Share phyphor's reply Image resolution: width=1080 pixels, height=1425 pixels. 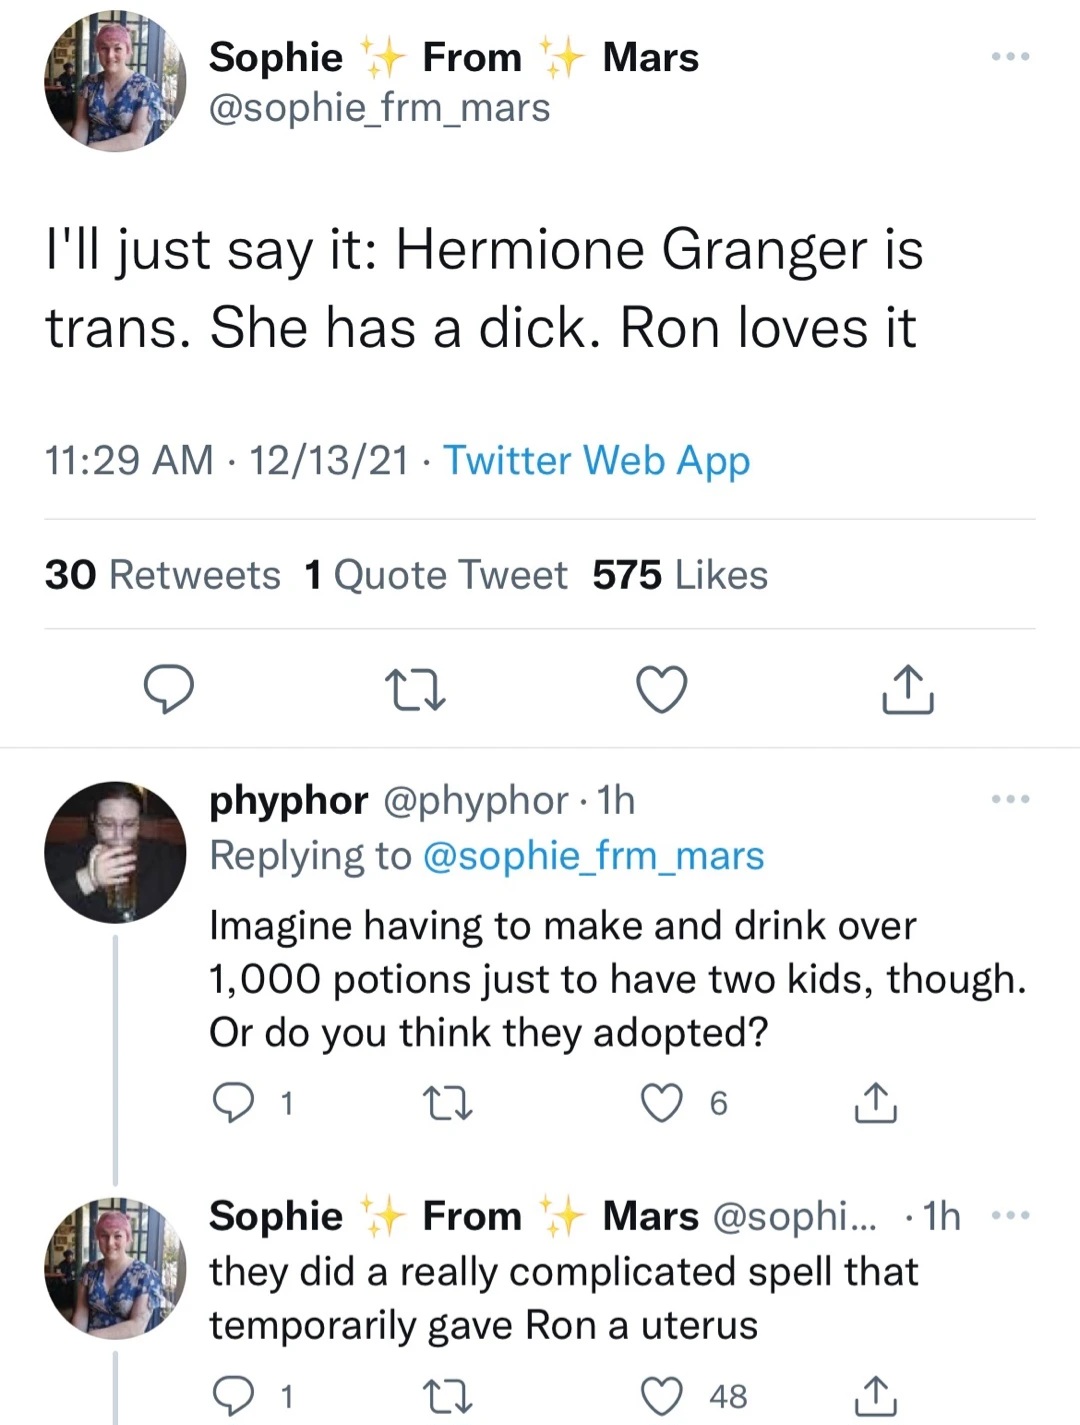(875, 1103)
